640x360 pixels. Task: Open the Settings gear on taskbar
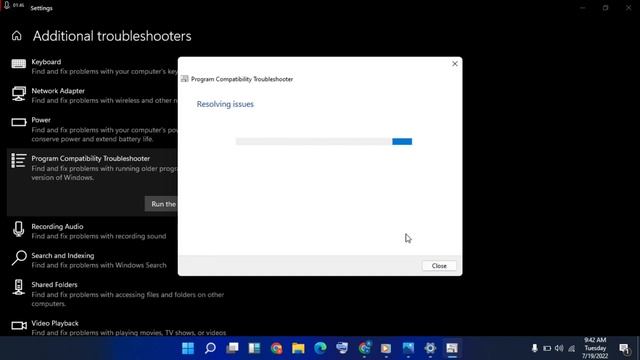tap(430, 348)
